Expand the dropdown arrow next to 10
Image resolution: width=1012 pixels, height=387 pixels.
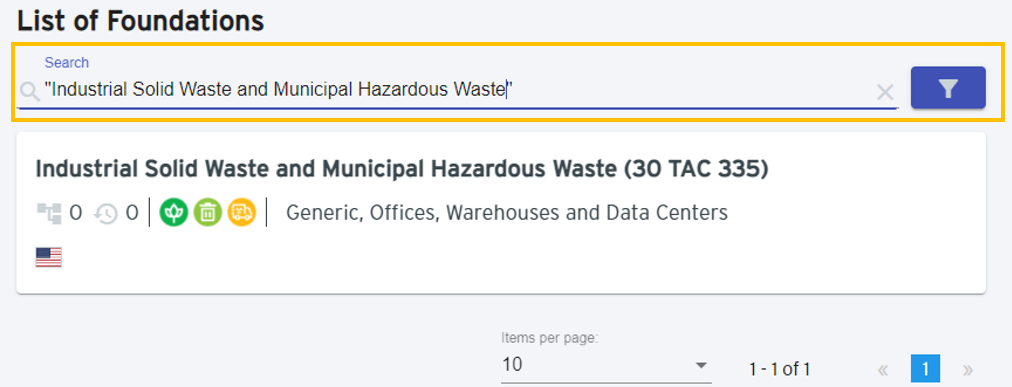tap(701, 366)
